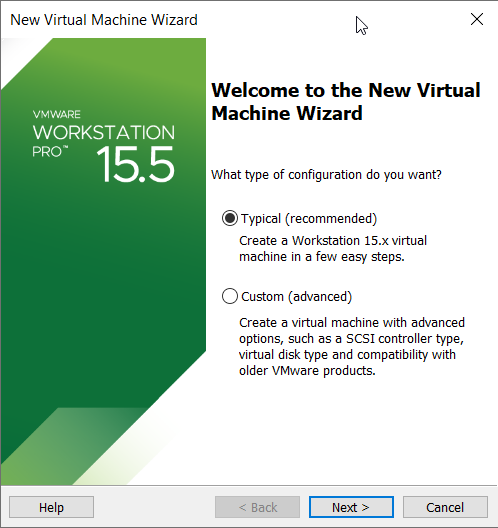
Task: Click the VMWARE logo text in banner
Action: pos(57,114)
